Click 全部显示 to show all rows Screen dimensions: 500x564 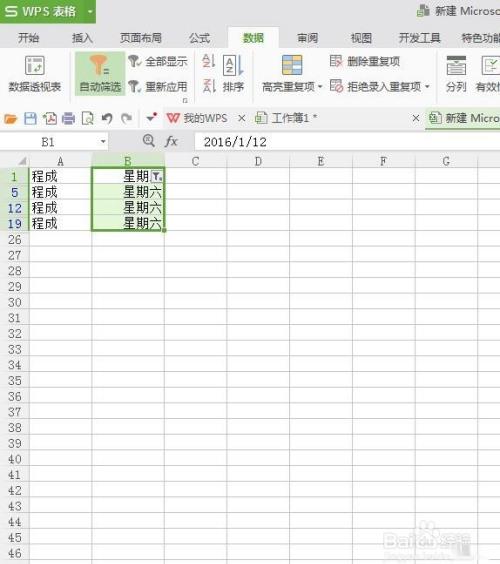click(x=158, y=62)
